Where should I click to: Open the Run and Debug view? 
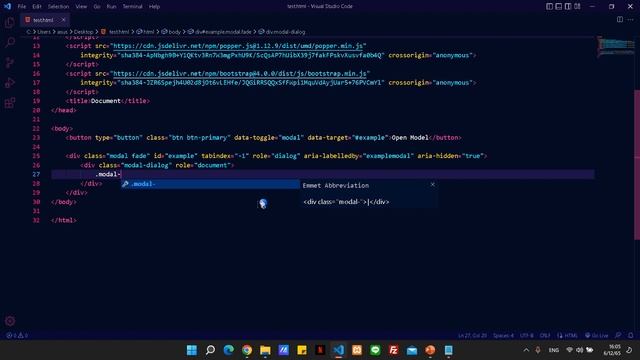pyautogui.click(x=10, y=82)
